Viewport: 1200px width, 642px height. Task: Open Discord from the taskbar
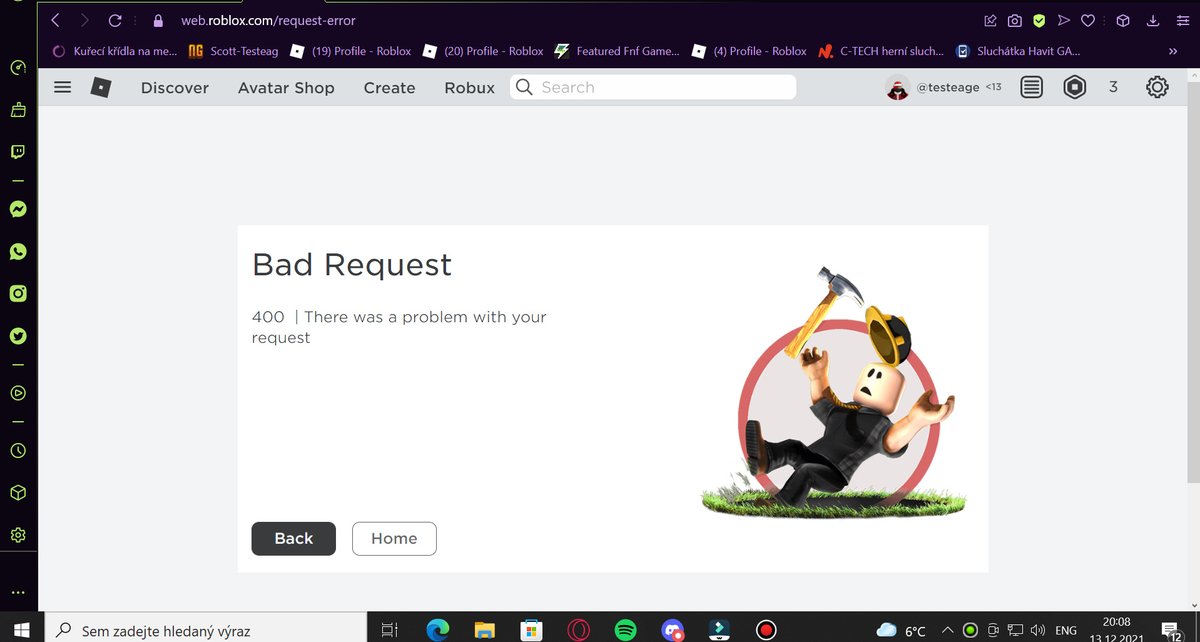673,630
